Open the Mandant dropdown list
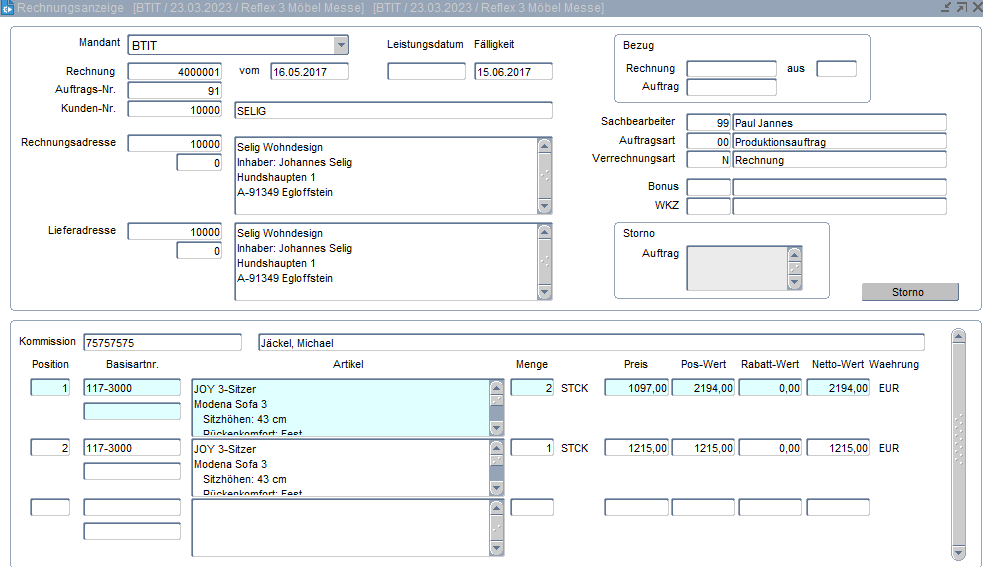This screenshot has height=567, width=983. tap(341, 45)
